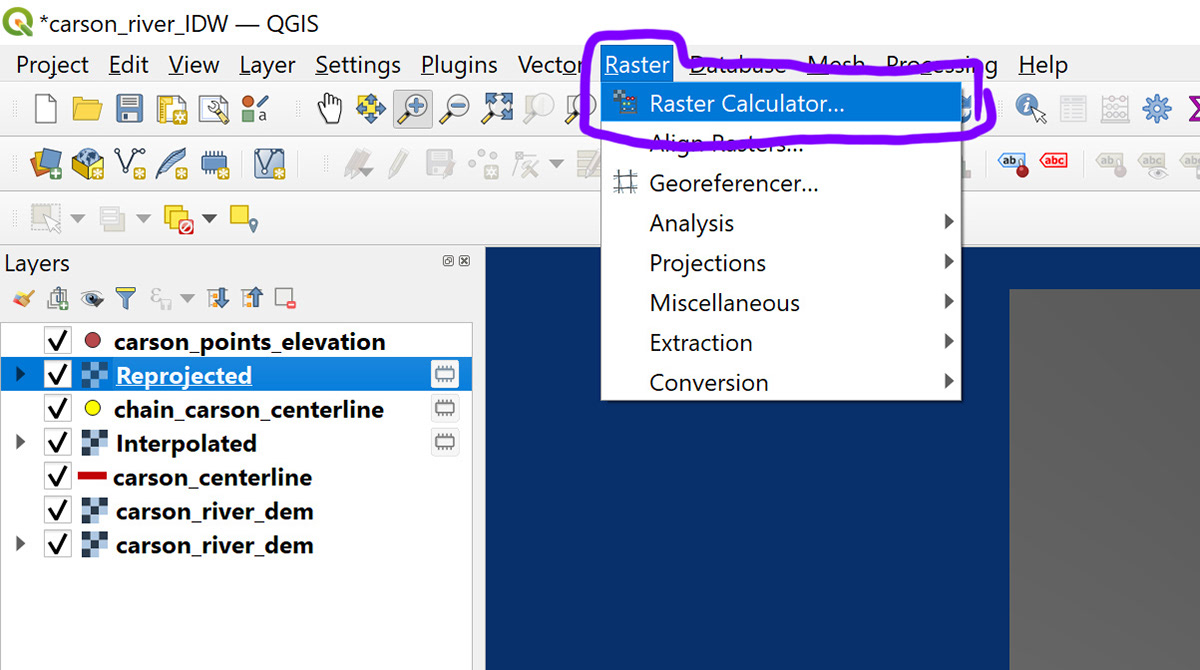The image size is (1200, 670).
Task: Click the Zoom Full extent icon
Action: [498, 108]
